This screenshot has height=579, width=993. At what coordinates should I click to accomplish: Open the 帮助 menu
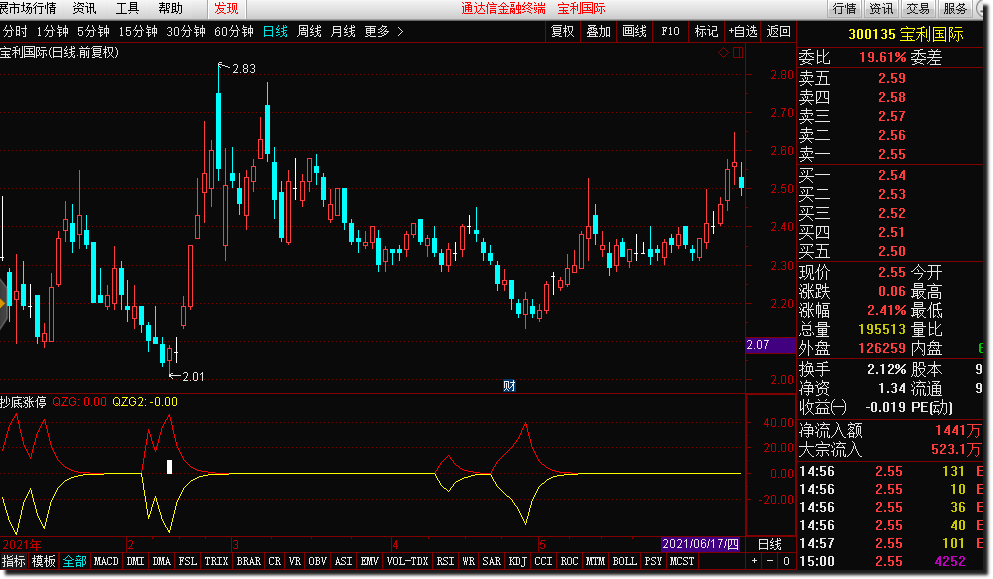tap(170, 9)
